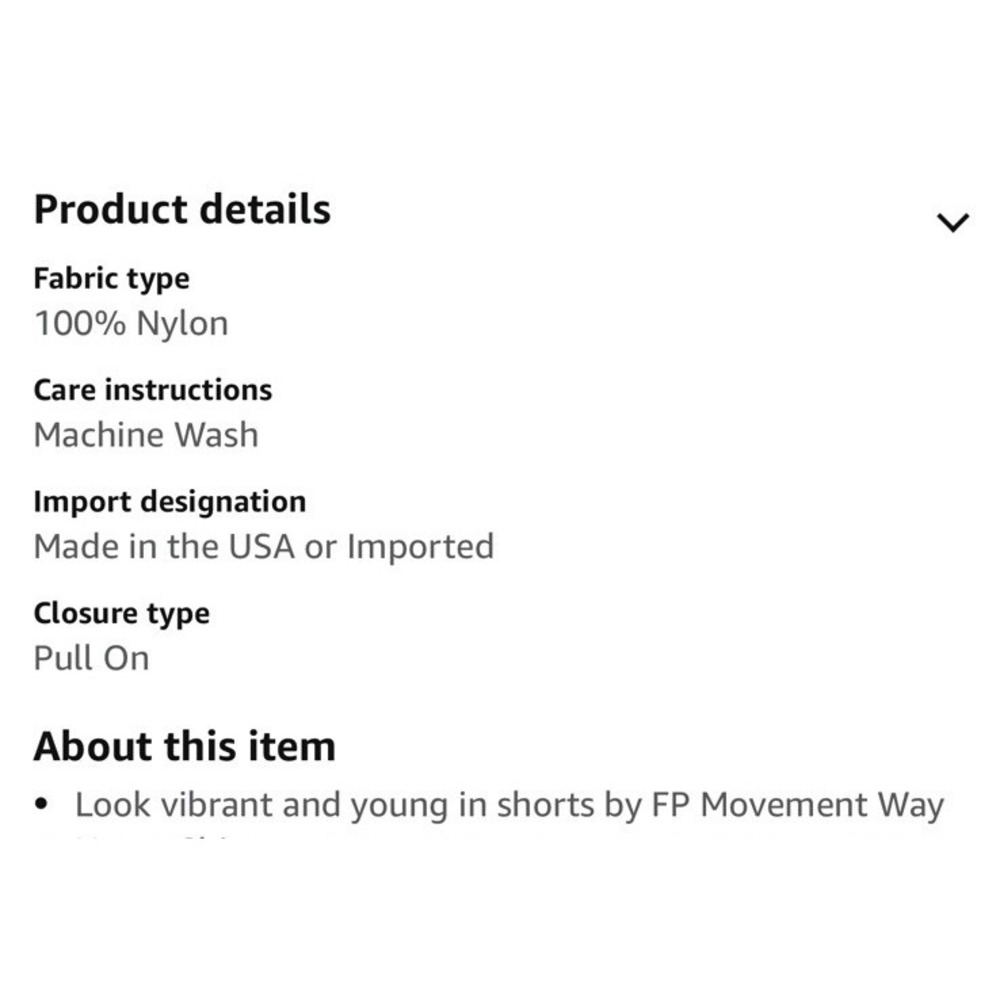Click the word Nylon in fabric details
The height and width of the screenshot is (1000, 1000).
click(x=182, y=325)
